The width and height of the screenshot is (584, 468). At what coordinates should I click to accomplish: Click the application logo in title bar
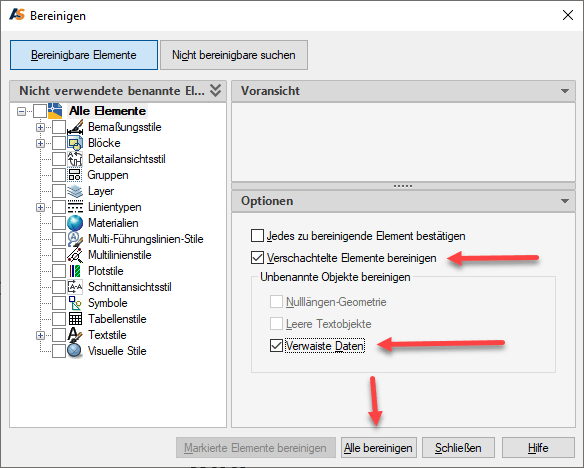[x=17, y=15]
